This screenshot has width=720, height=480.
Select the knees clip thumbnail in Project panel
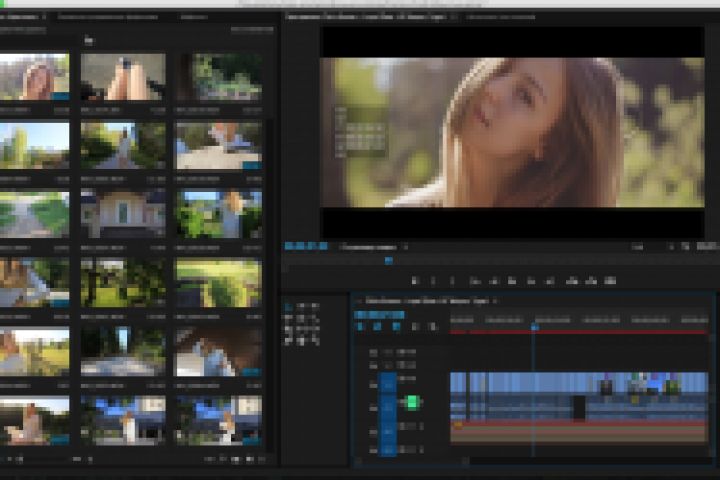tap(123, 77)
